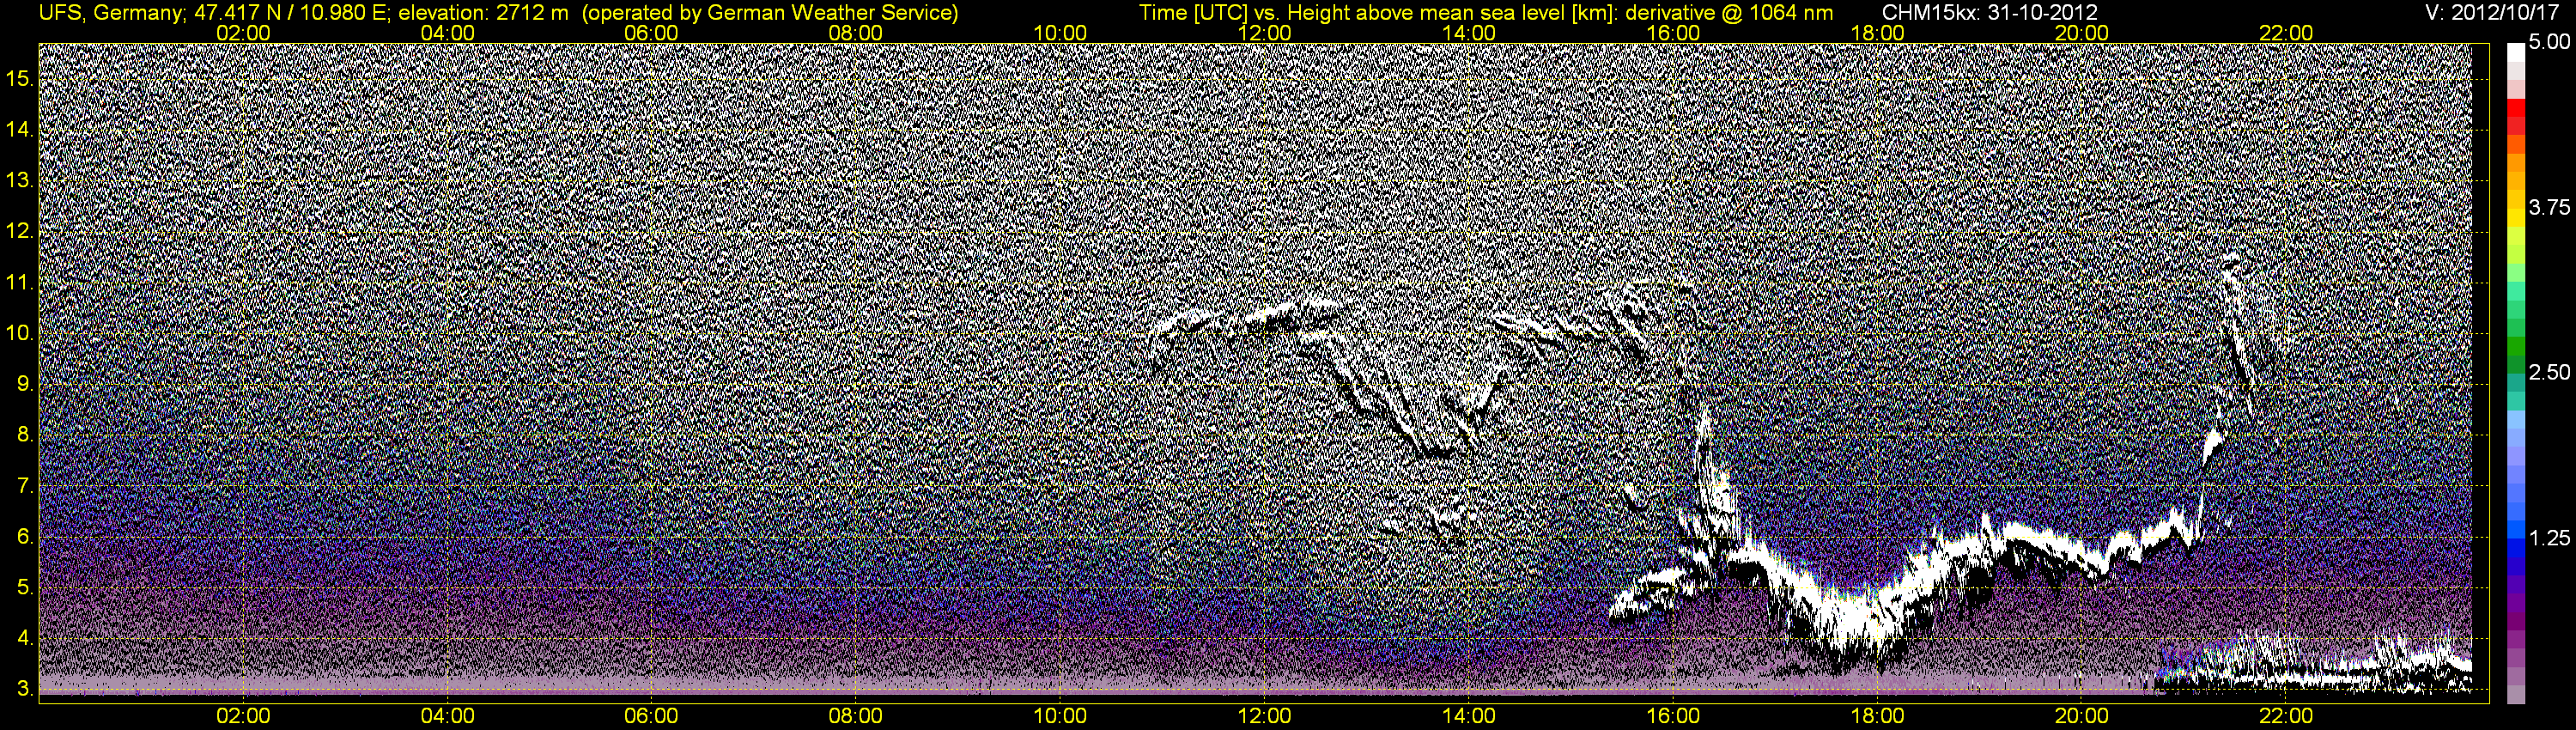Click the 10:00 label on the bottom time axis
The width and height of the screenshot is (2576, 730).
tap(1060, 716)
